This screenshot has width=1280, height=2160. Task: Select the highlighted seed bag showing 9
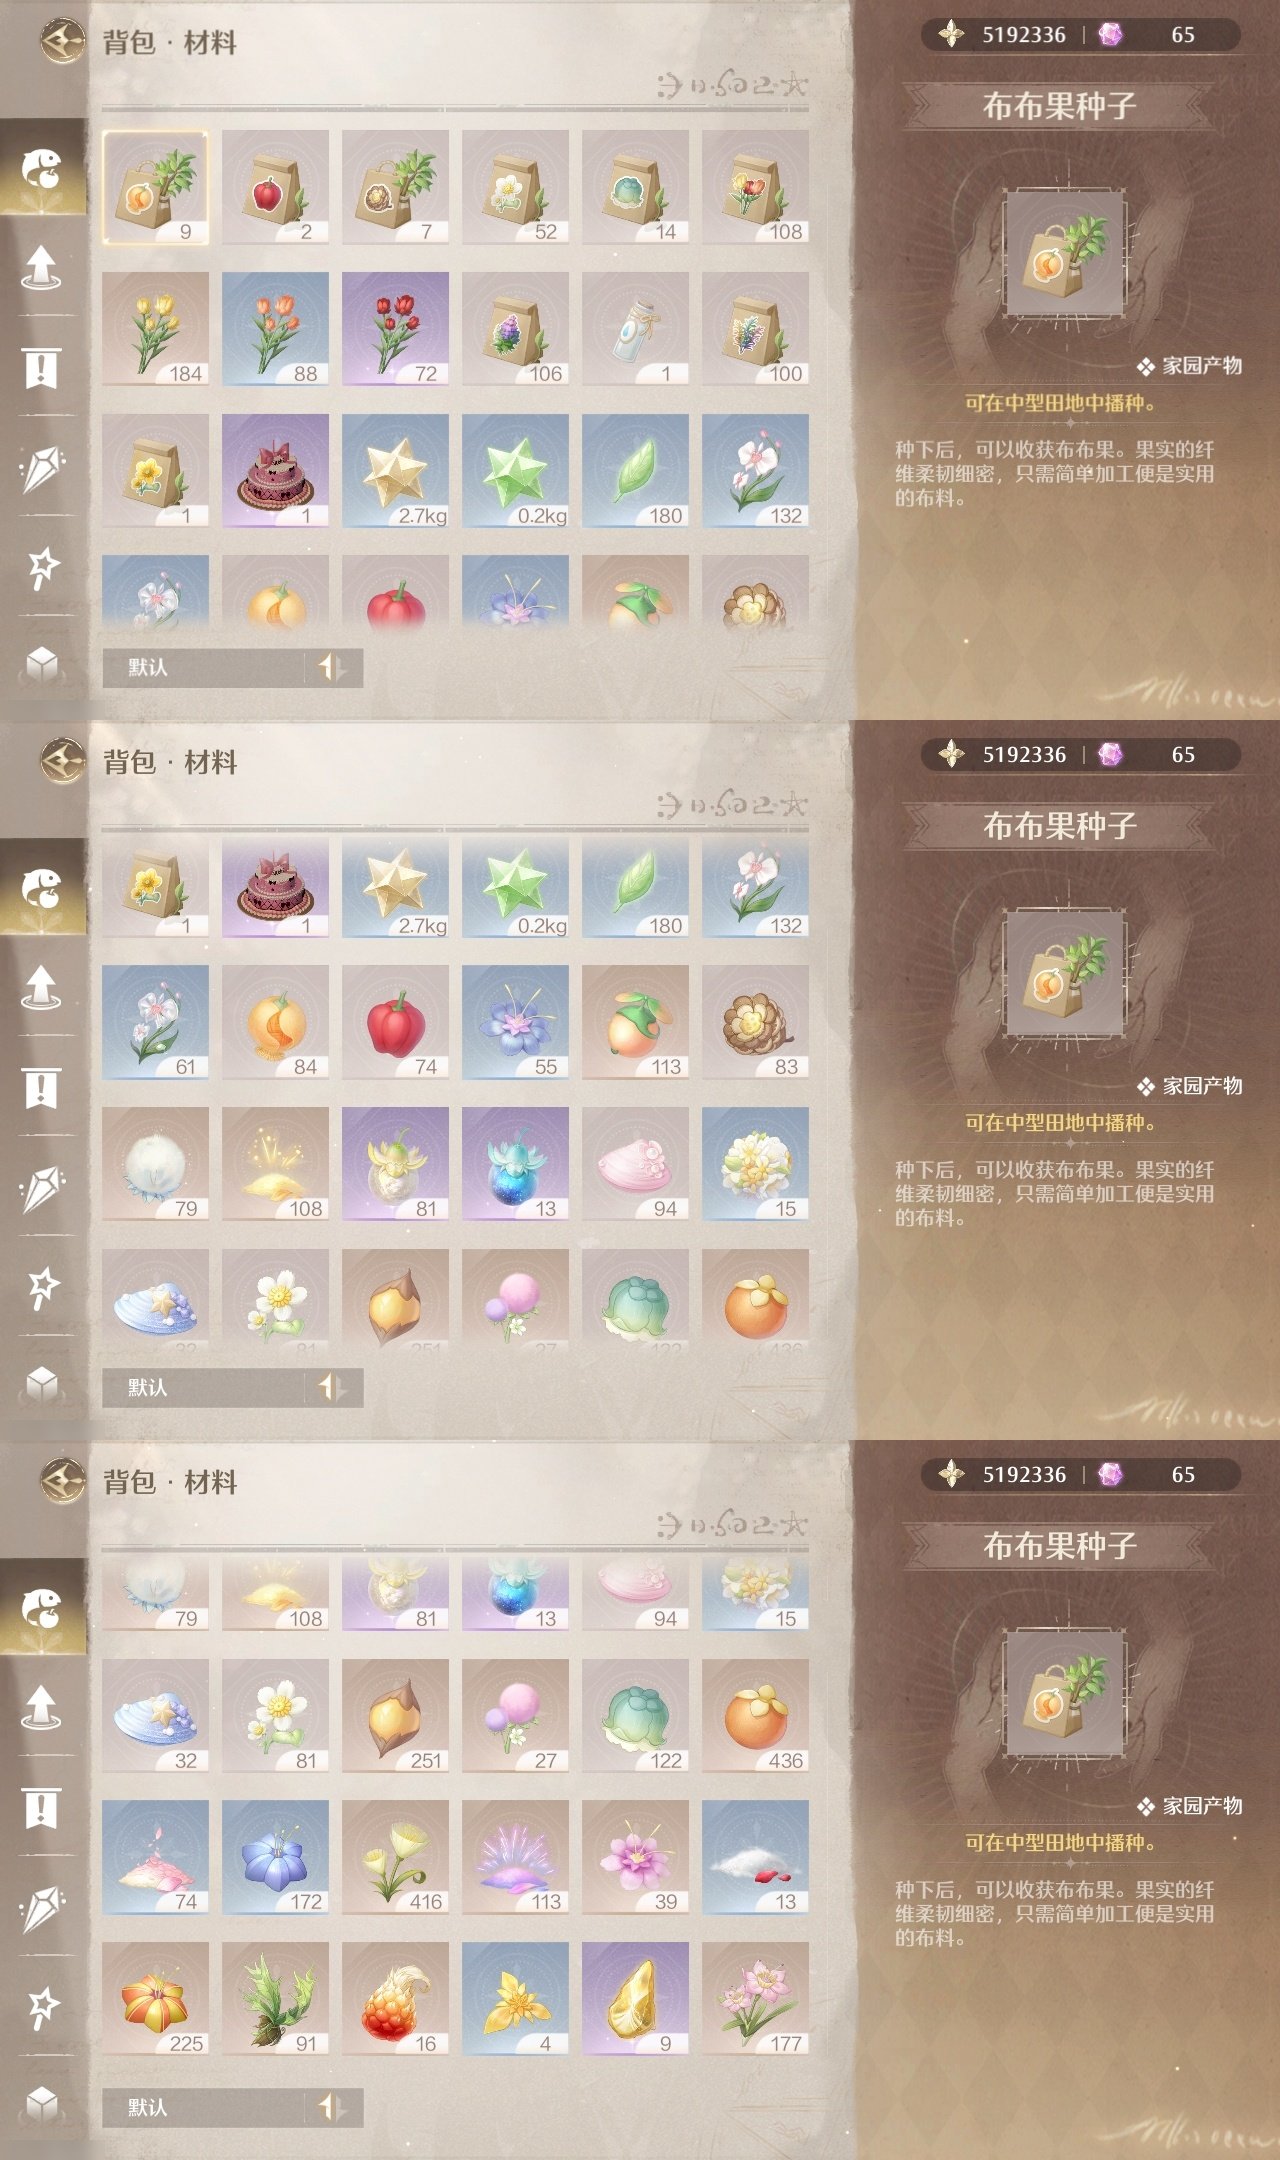tap(155, 187)
